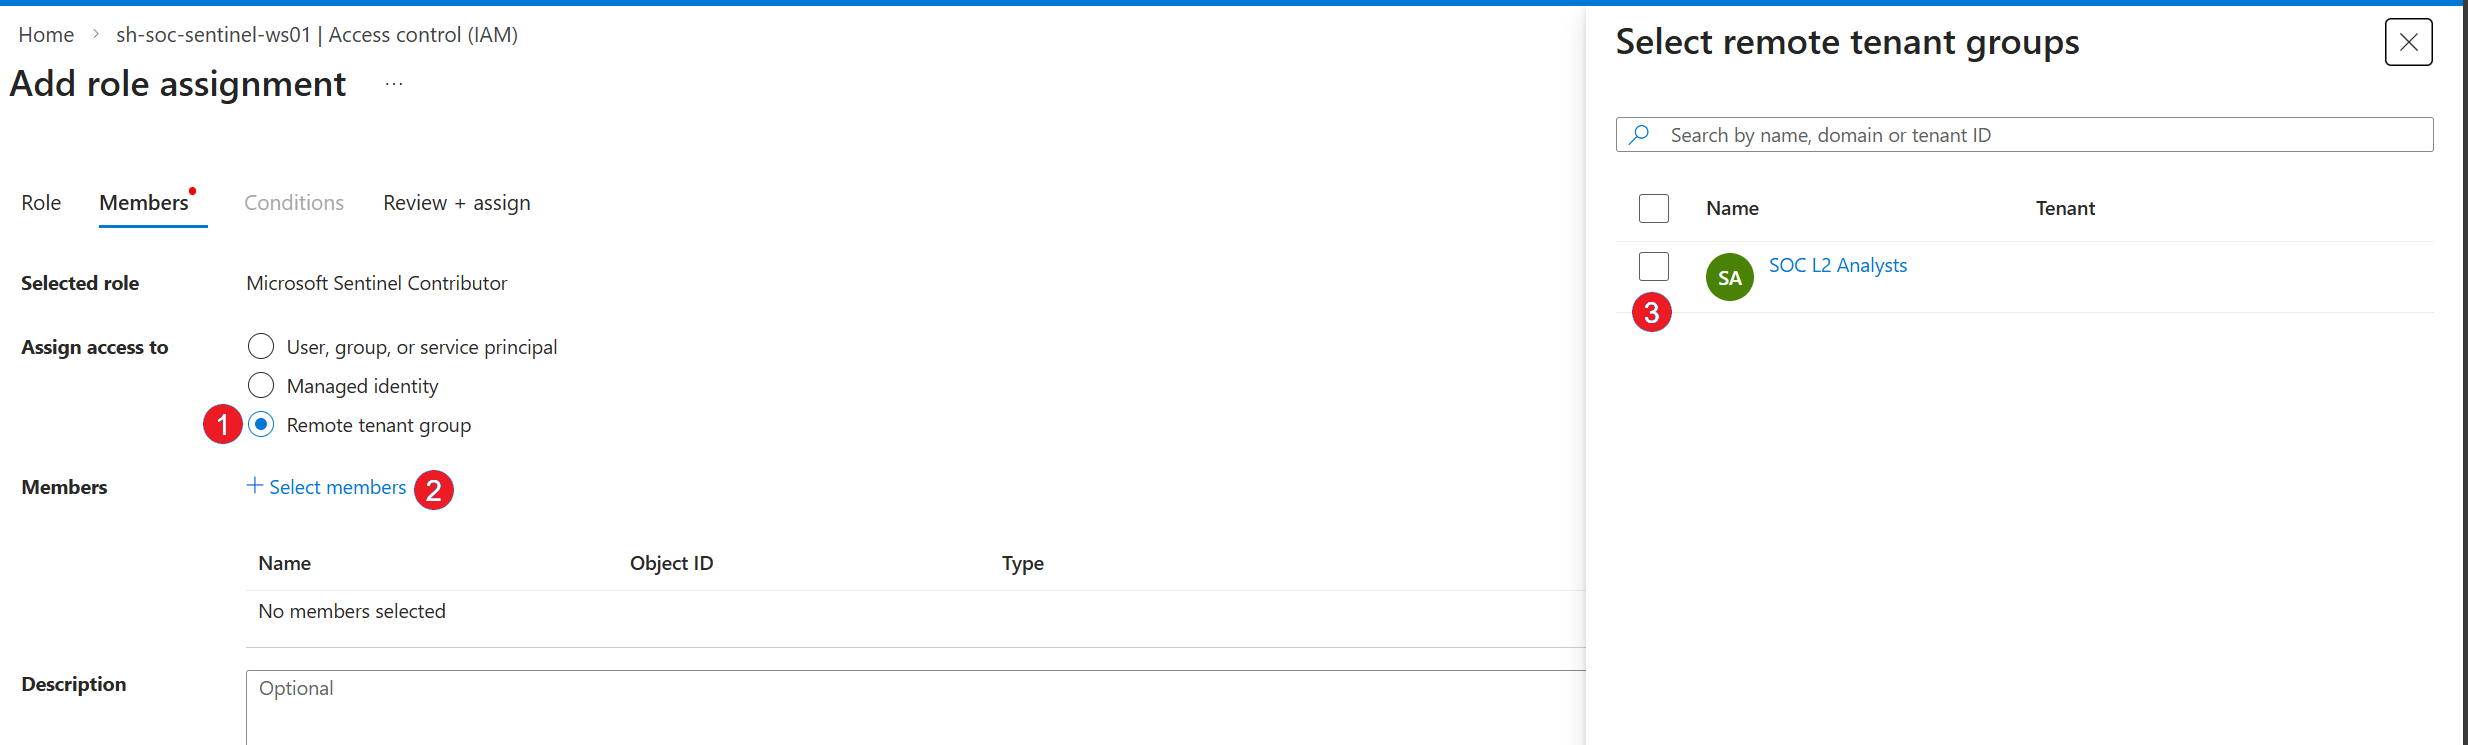Toggle the select-all checkbox beside Name
Screen dimensions: 2468x745
[1654, 208]
